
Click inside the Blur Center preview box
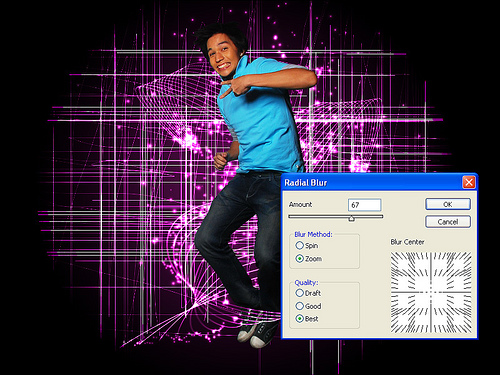click(431, 292)
